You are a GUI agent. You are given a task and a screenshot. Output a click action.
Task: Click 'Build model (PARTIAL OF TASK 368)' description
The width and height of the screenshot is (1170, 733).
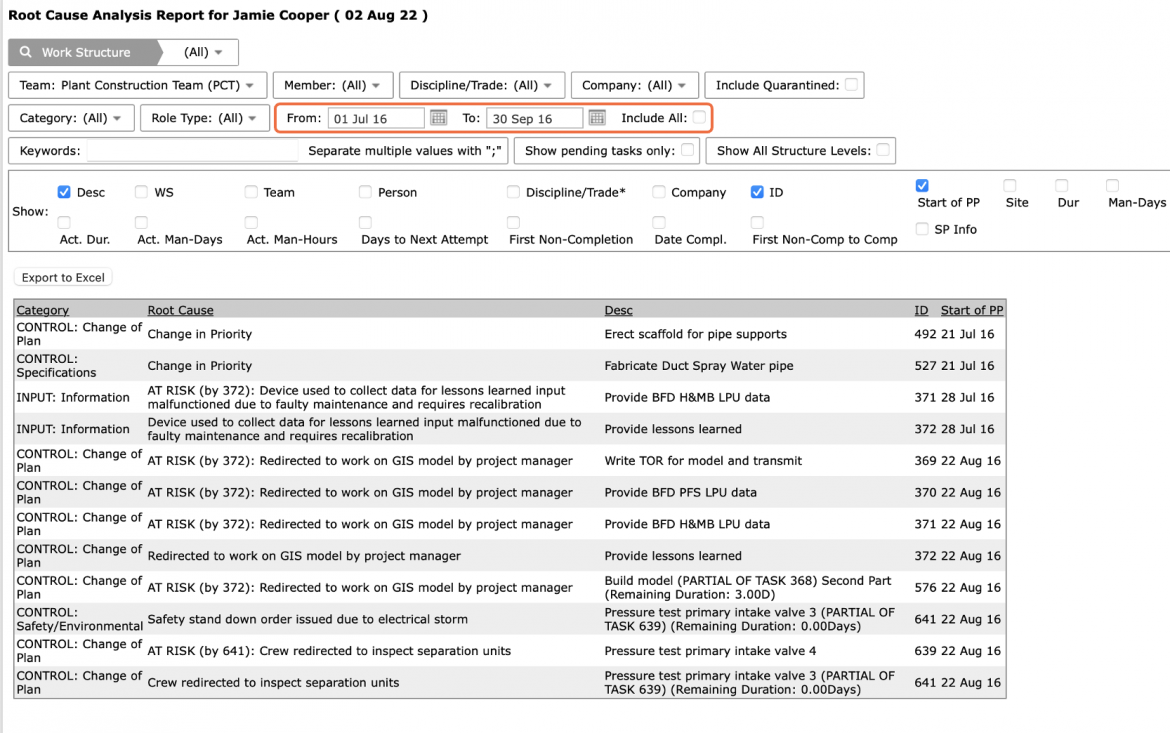pos(748,587)
